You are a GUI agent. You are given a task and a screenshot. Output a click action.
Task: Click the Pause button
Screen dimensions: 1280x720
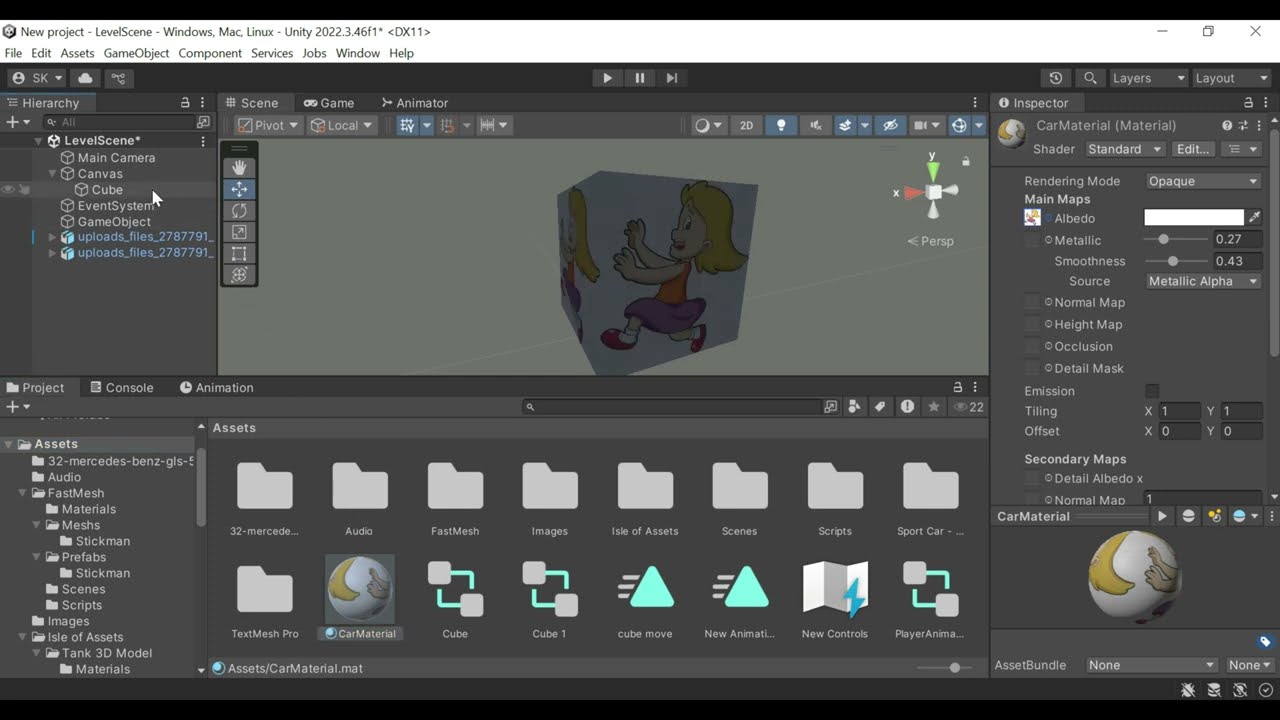click(x=640, y=78)
